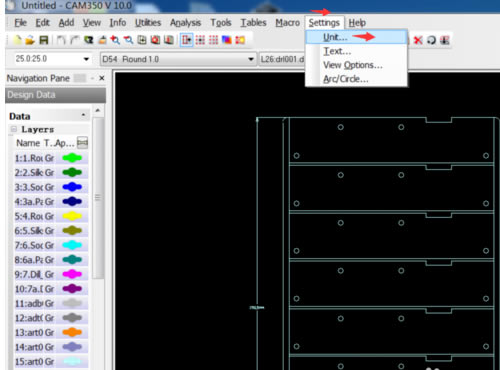Click the Redo arrow icon

click(74, 40)
